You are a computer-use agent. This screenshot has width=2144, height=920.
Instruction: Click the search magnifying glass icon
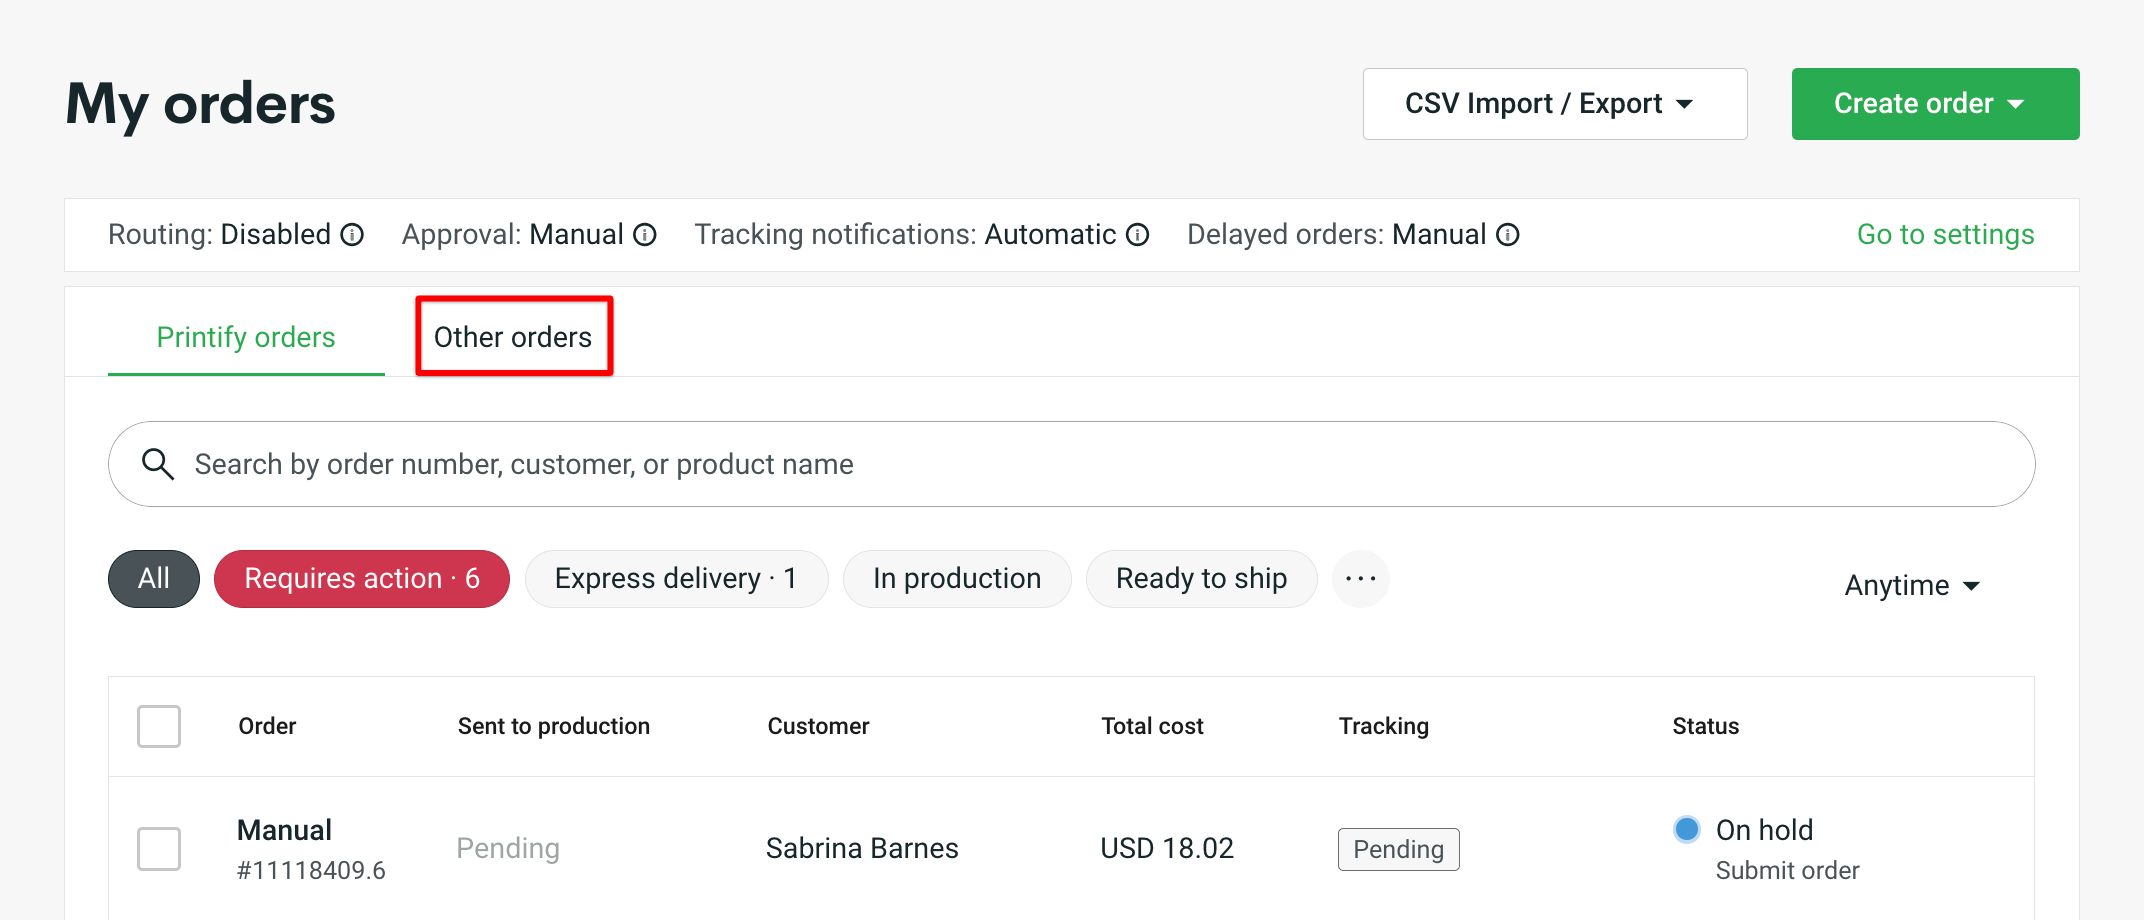point(158,464)
